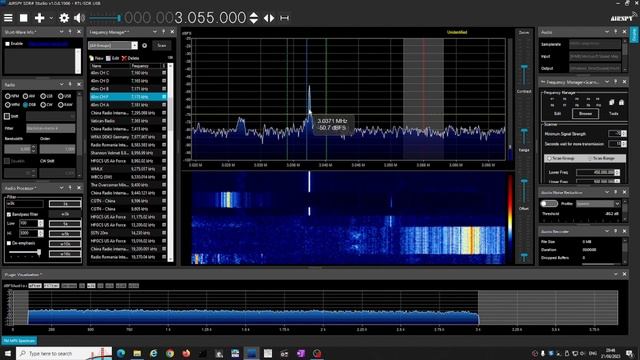
Task: Switch to the FM MPX Spectrum tab
Action: click(x=19, y=340)
